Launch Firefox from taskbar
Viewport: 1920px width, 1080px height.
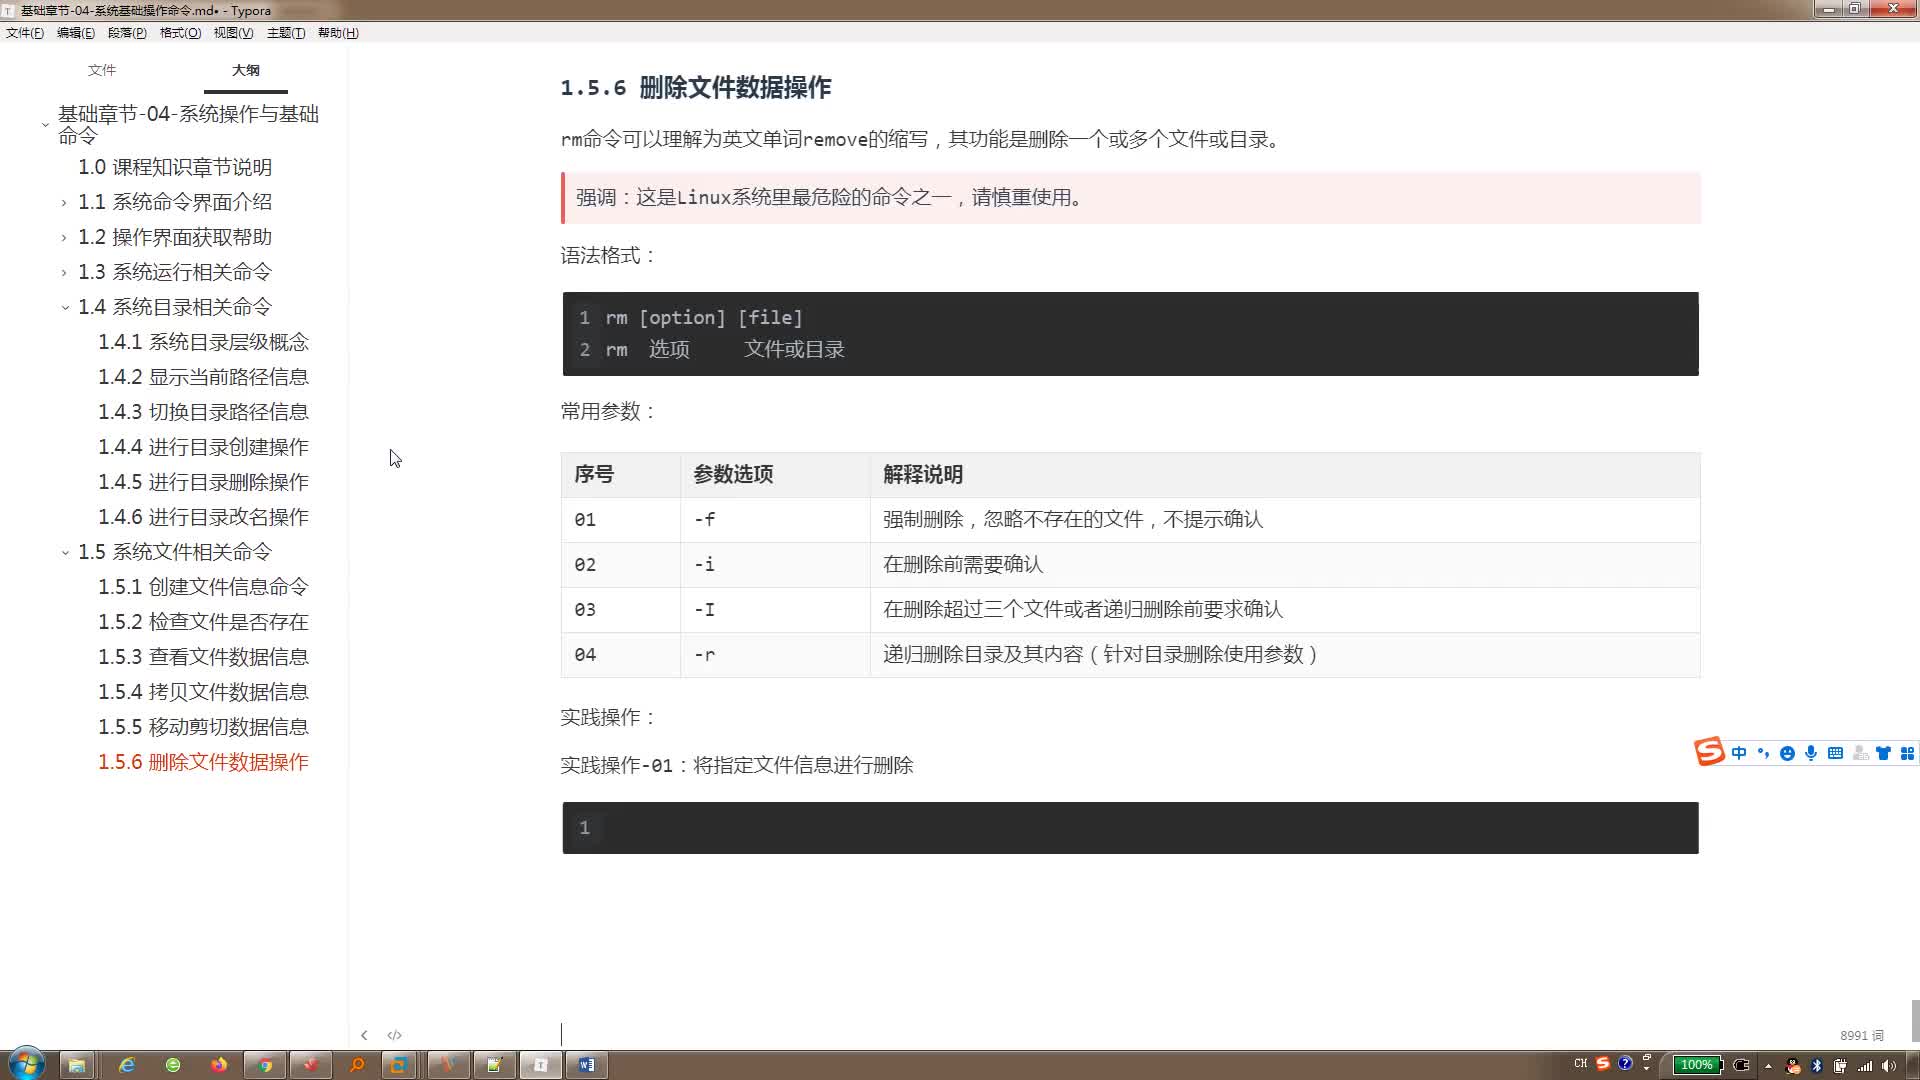coord(219,1065)
